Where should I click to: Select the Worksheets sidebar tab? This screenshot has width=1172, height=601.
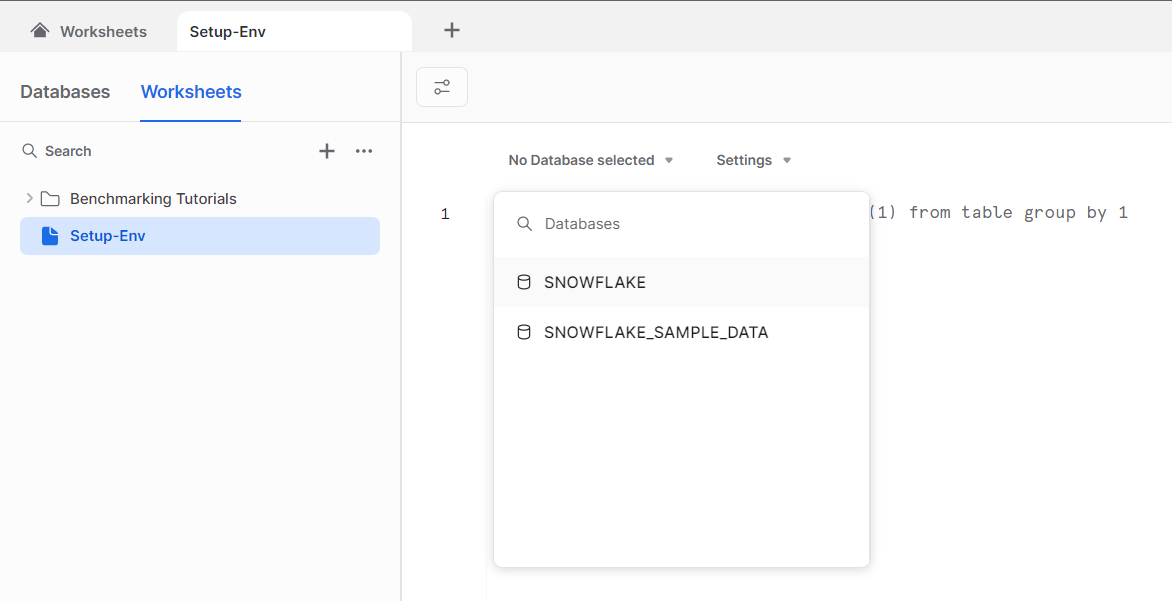pyautogui.click(x=191, y=92)
